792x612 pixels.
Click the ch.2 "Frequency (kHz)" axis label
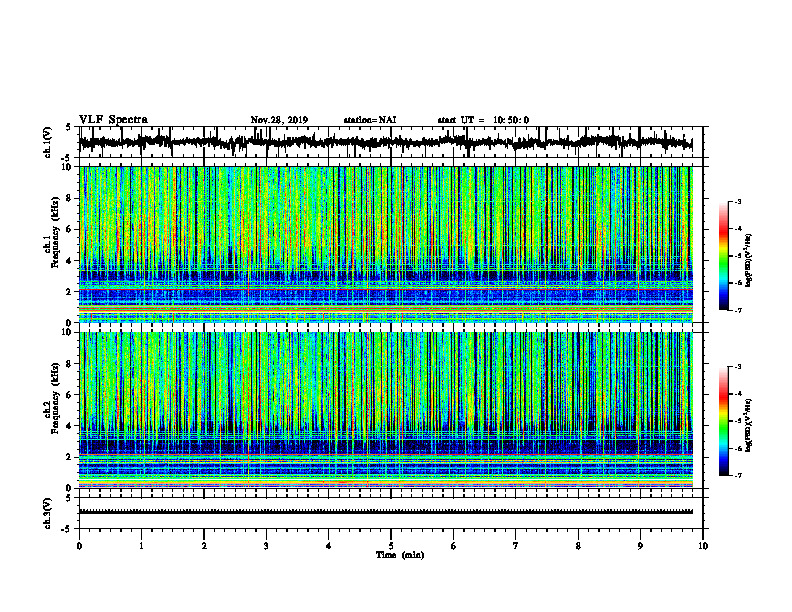click(x=55, y=398)
